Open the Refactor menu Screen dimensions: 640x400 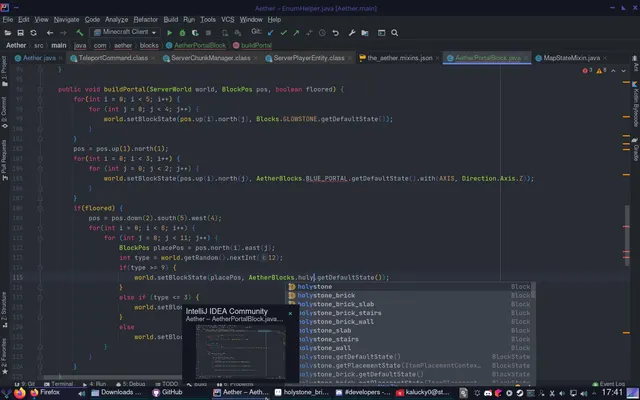pos(146,20)
